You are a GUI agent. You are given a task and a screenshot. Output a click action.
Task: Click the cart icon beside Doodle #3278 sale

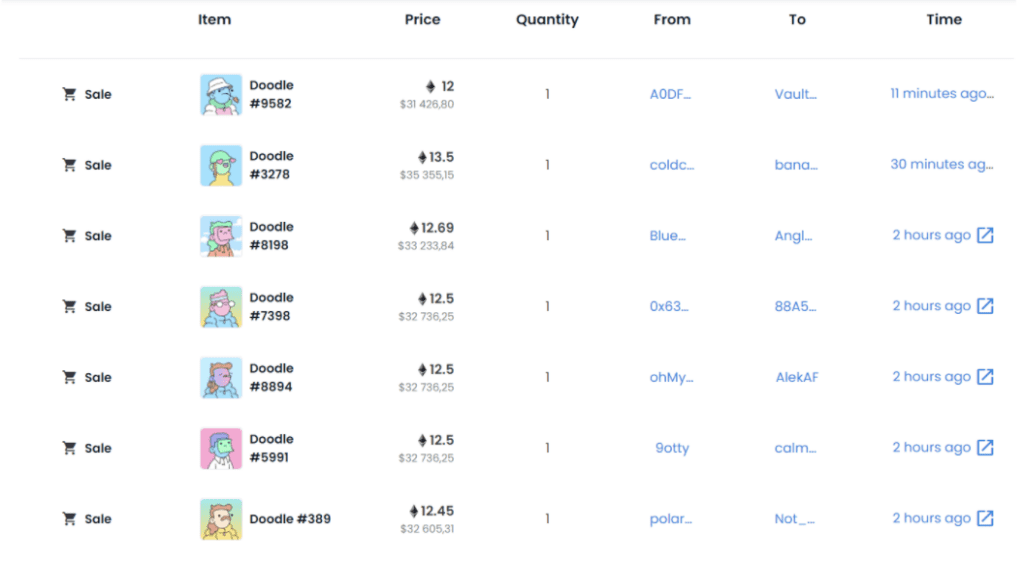pyautogui.click(x=69, y=165)
